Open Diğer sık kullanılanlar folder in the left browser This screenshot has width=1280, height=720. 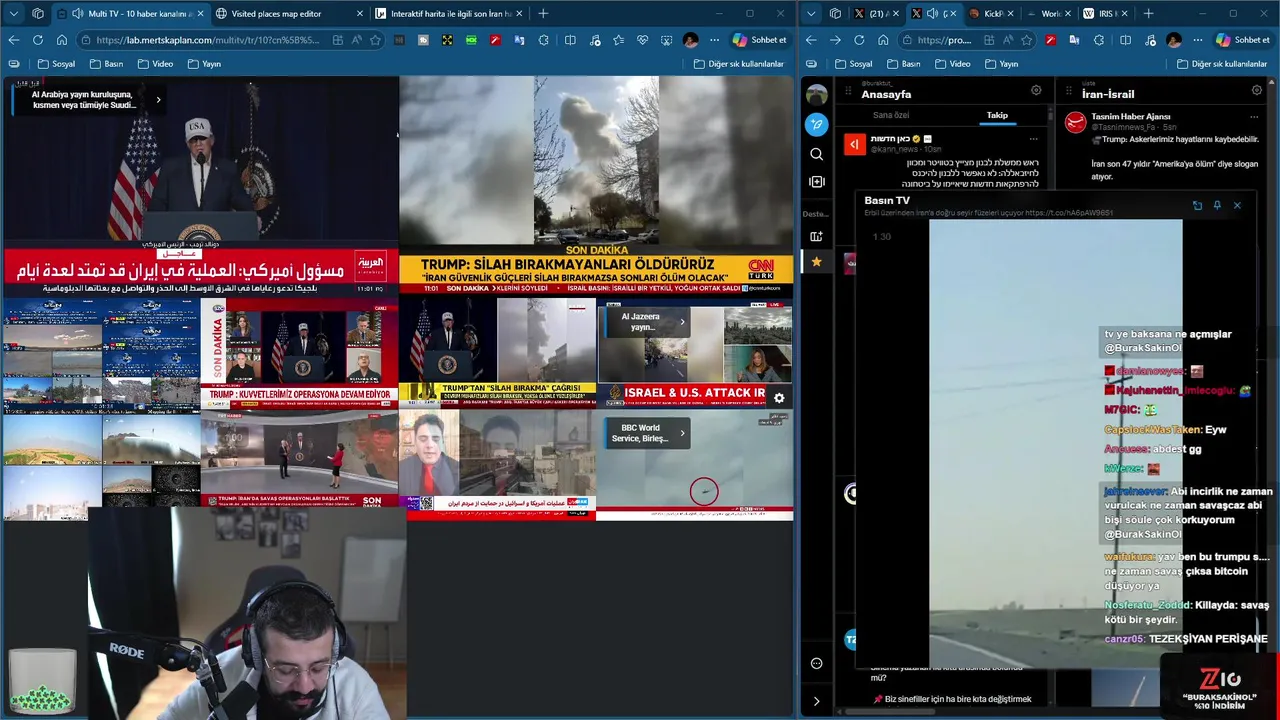pyautogui.click(x=739, y=64)
